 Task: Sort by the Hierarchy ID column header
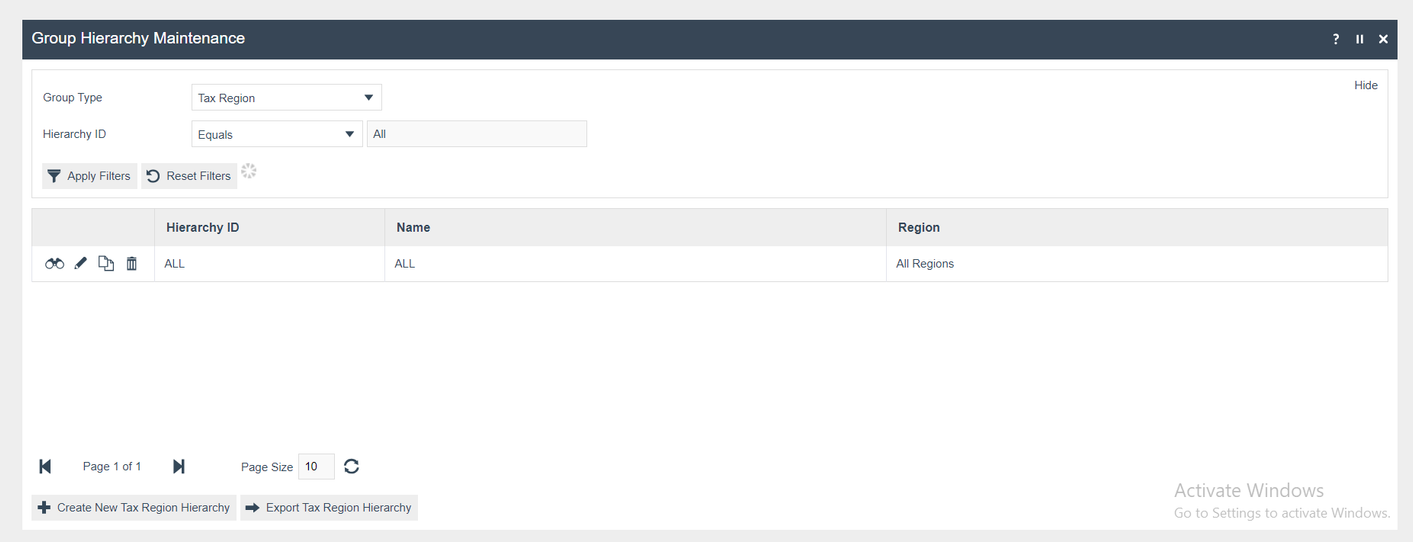click(x=203, y=228)
